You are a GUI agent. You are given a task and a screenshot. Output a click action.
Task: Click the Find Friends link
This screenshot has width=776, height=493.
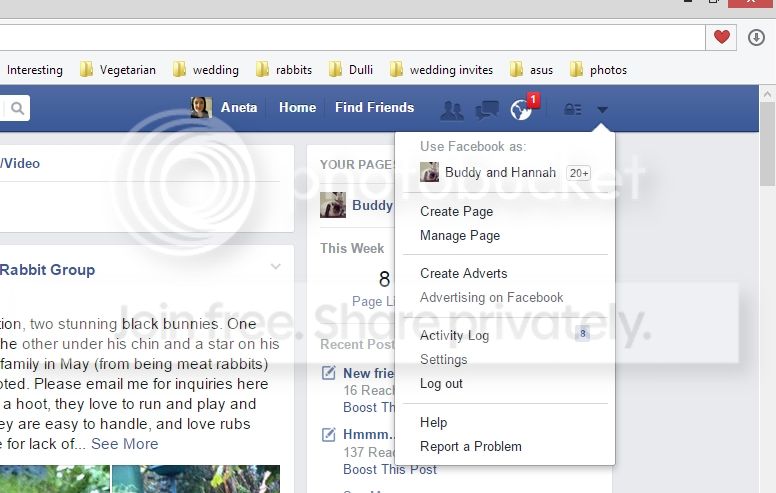(374, 108)
